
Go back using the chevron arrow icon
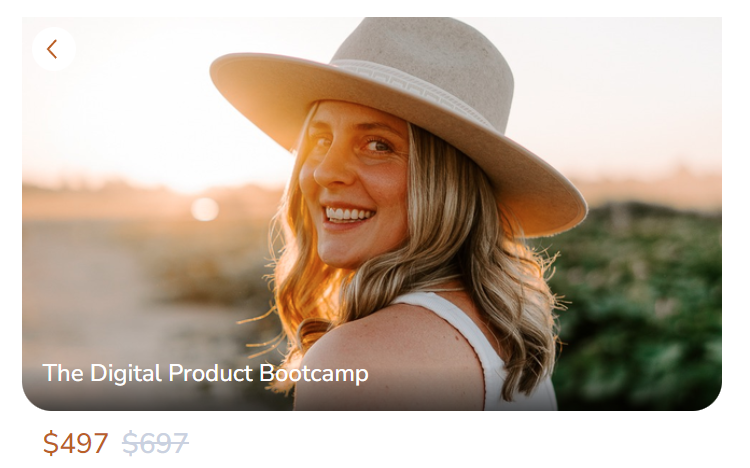point(52,49)
